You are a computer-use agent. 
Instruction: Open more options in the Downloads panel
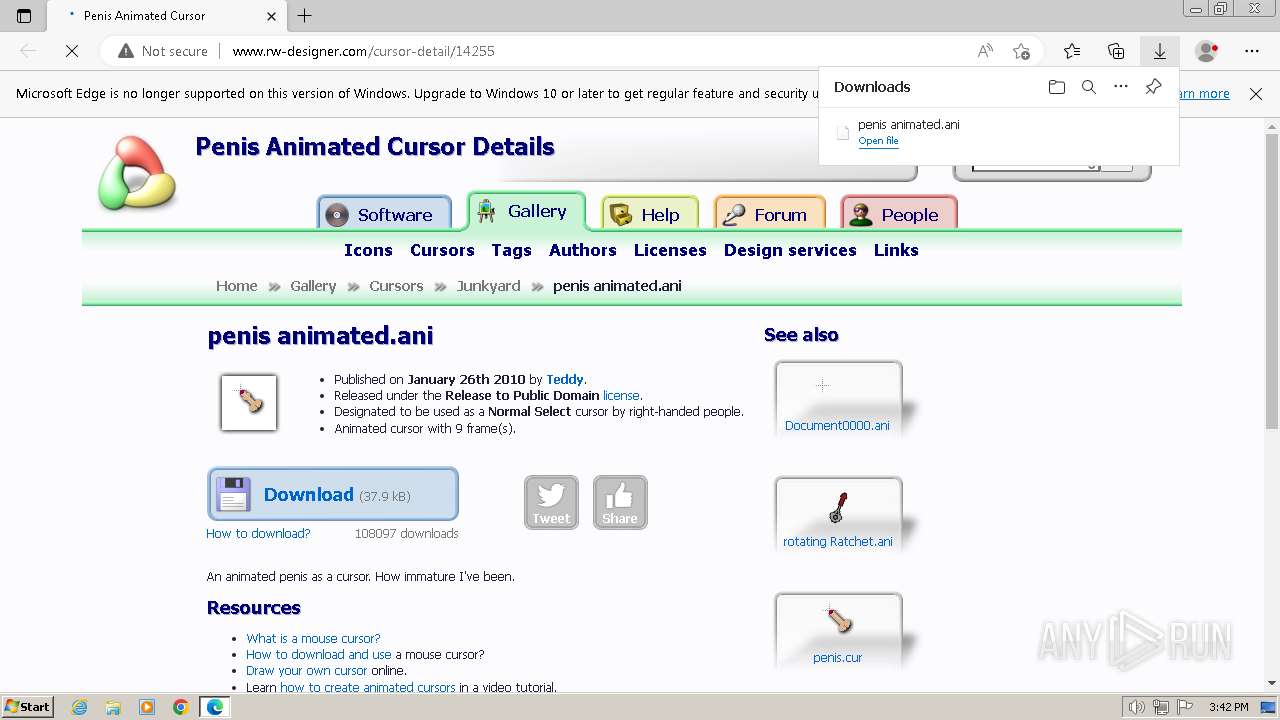coord(1121,87)
